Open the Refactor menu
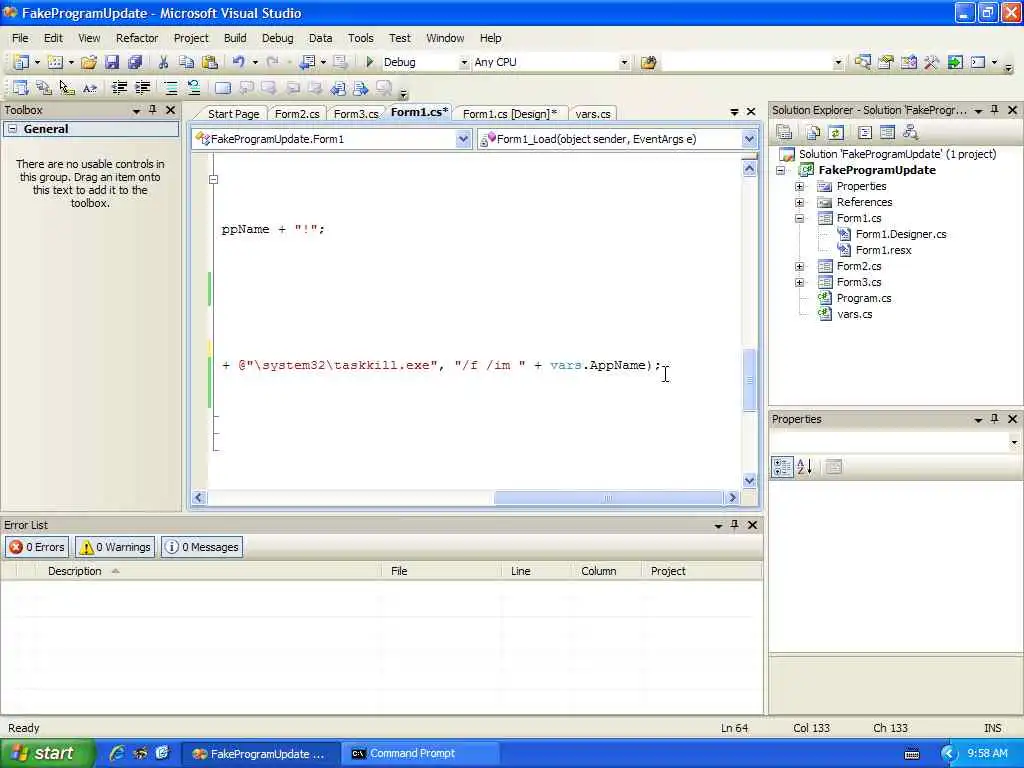 pyautogui.click(x=136, y=38)
